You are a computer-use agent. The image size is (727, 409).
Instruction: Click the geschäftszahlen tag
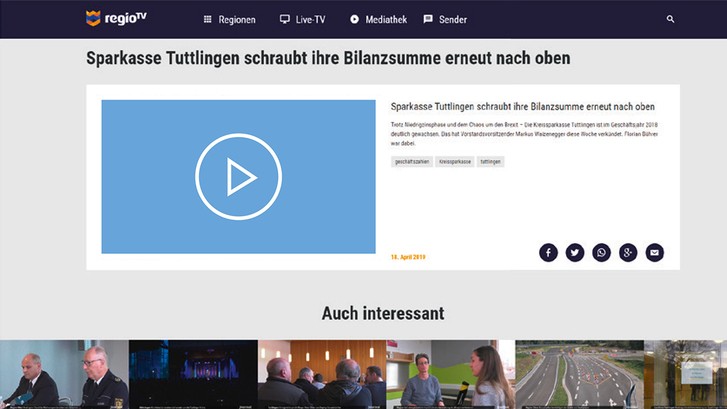411,161
